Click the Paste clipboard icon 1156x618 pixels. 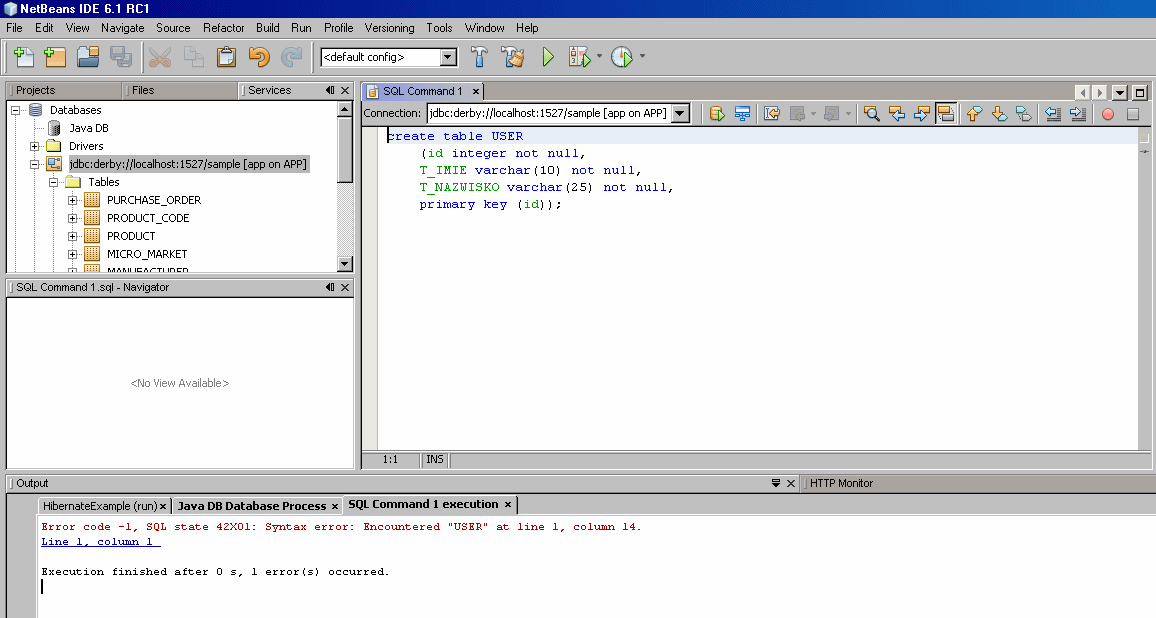coord(226,57)
